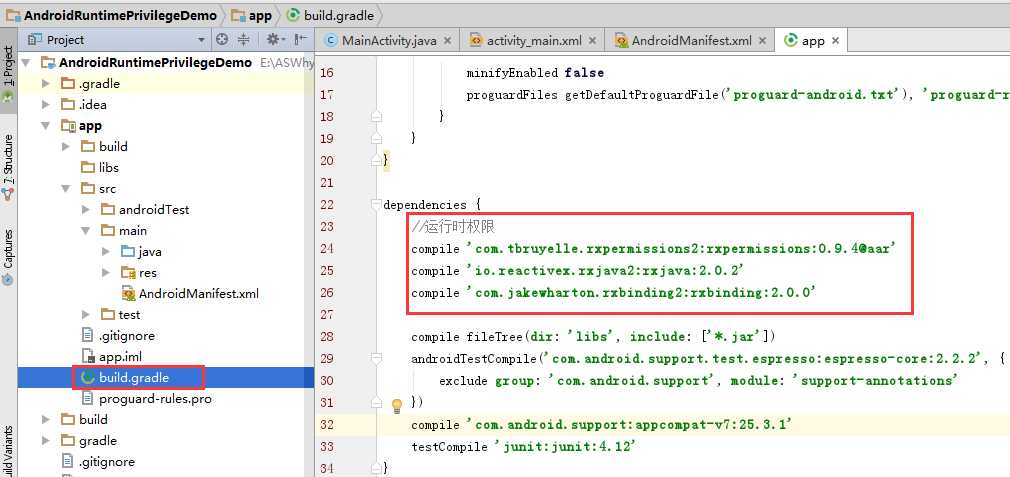Viewport: 1010px width, 477px height.
Task: Click the rxpermissions dependency string
Action: pyautogui.click(x=683, y=248)
